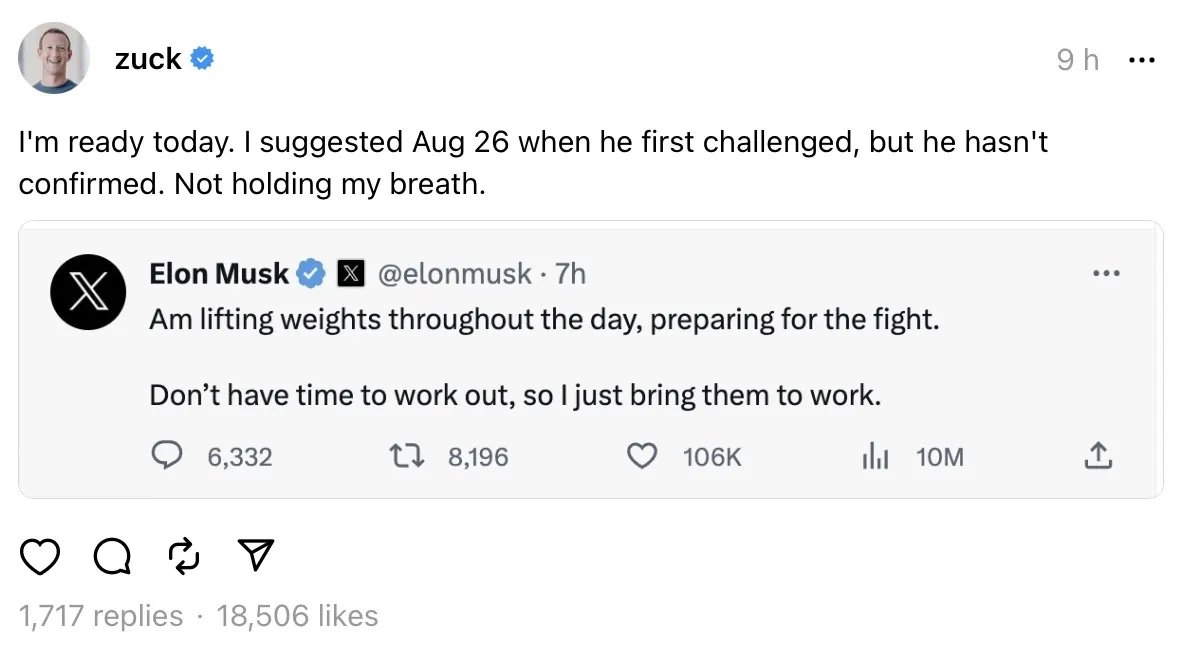
Task: Repost zuck's thread
Action: pyautogui.click(x=183, y=556)
